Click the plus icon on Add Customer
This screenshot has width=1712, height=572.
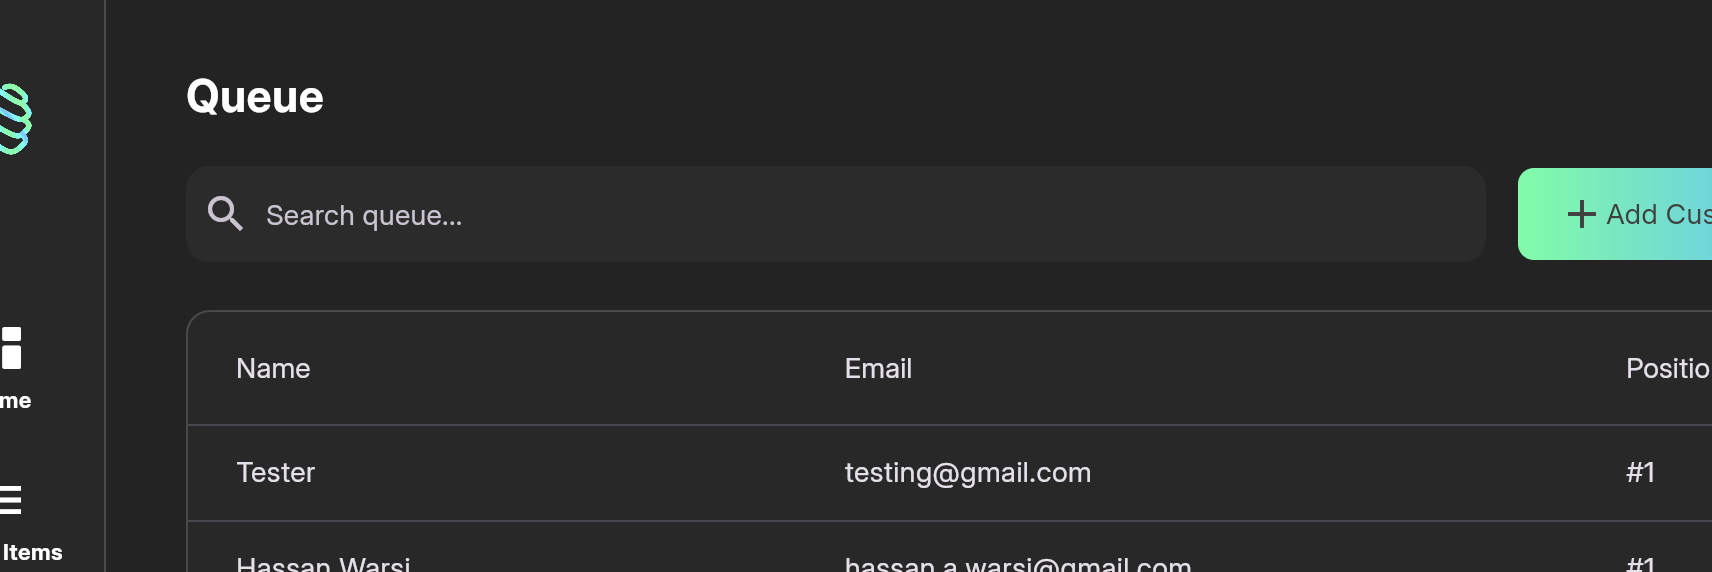tap(1581, 214)
